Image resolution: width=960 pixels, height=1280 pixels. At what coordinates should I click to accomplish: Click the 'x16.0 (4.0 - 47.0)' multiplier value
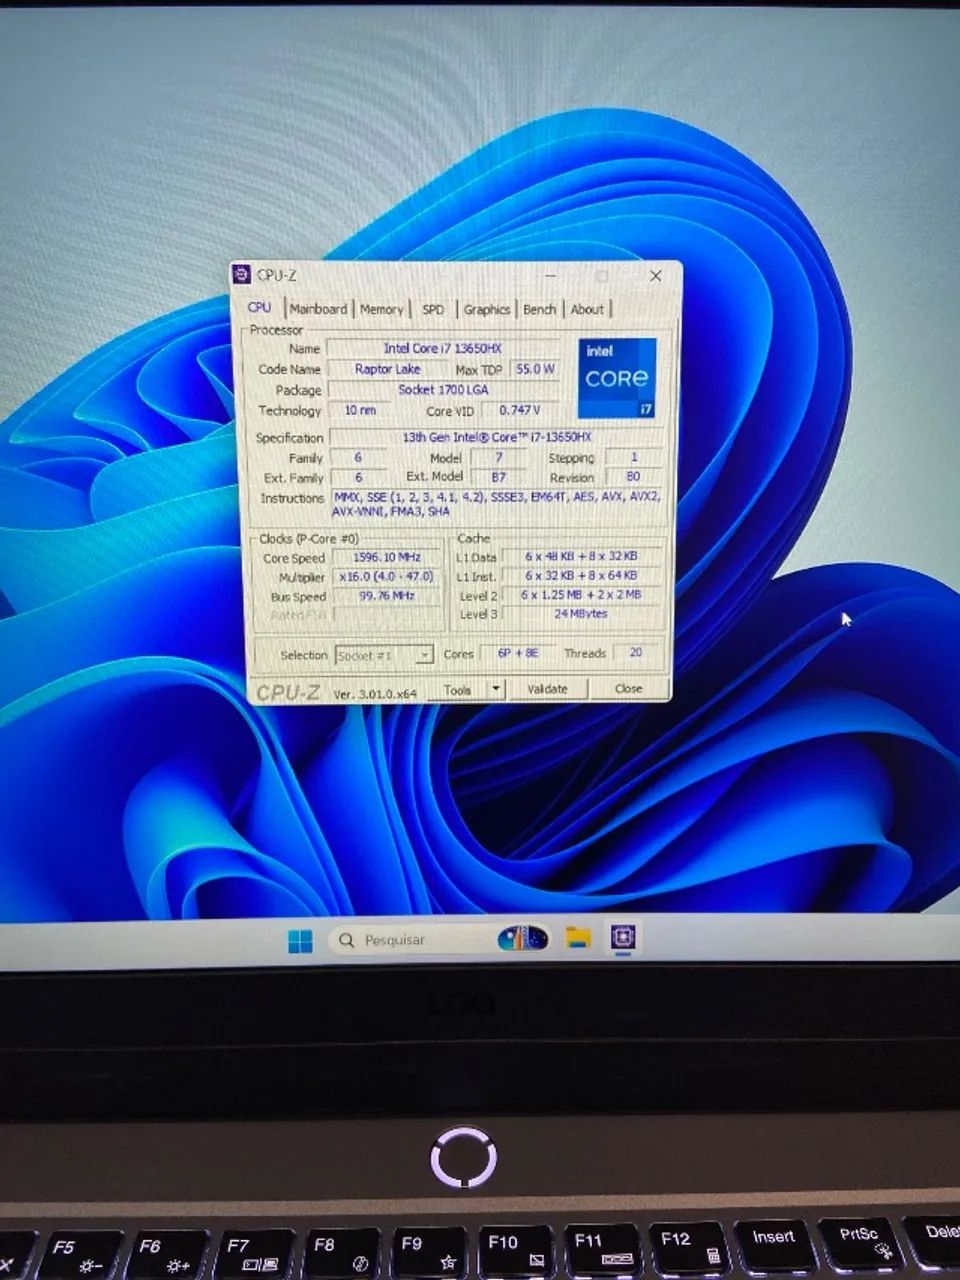[x=387, y=577]
